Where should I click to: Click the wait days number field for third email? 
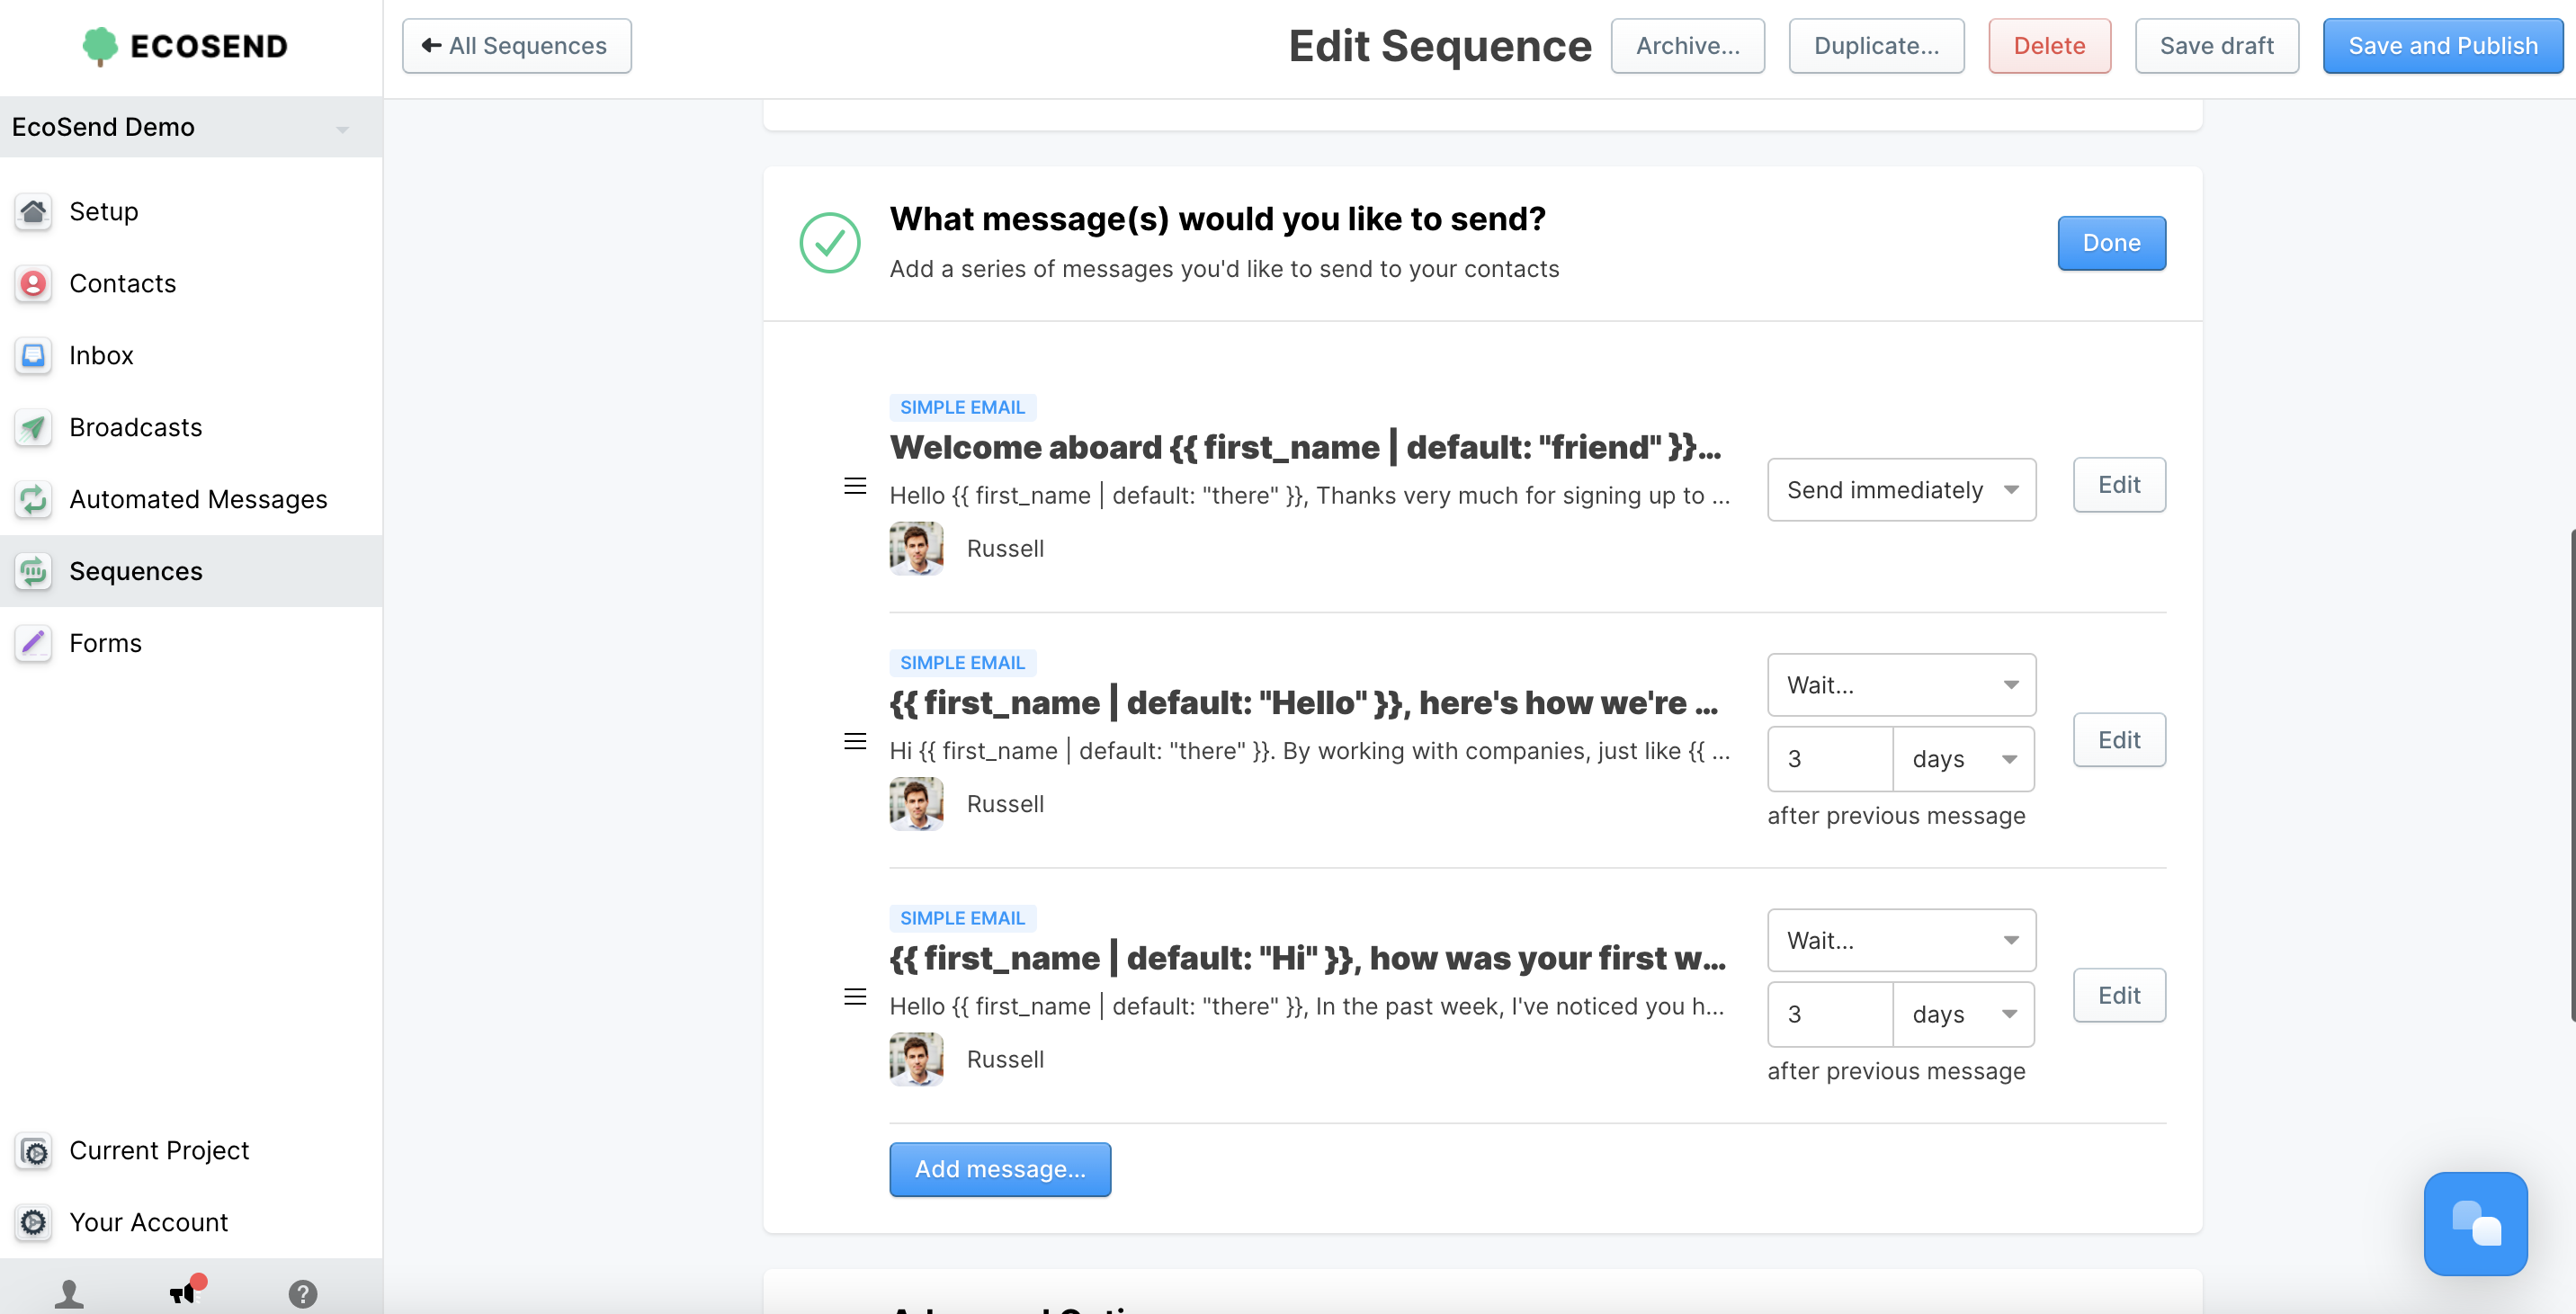[1830, 1014]
